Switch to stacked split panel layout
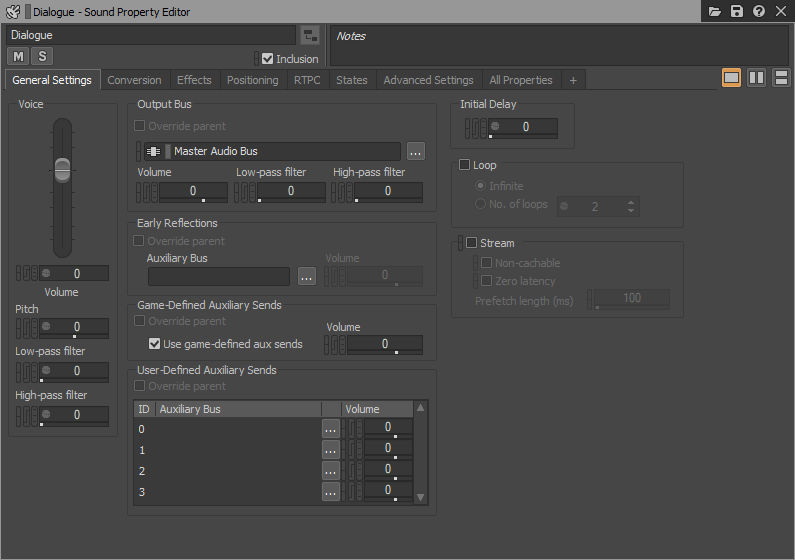The image size is (795, 560). pos(780,78)
